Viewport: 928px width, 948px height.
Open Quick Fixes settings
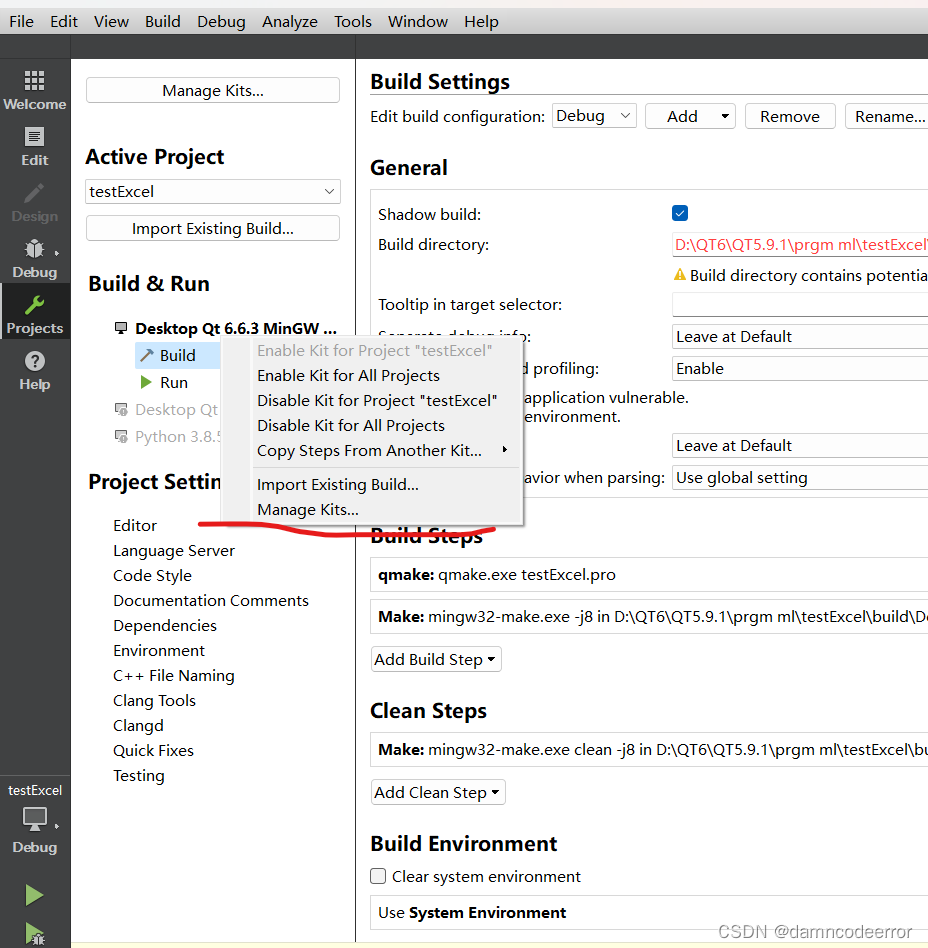154,750
